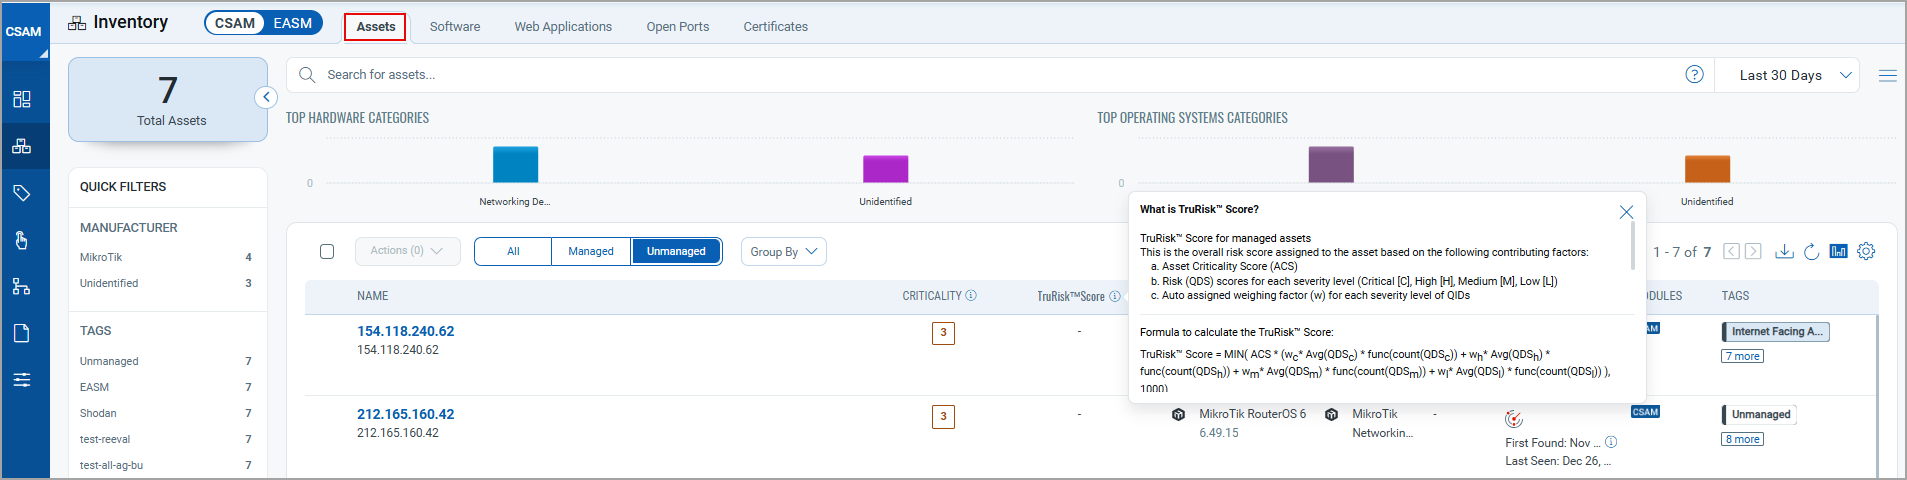Toggle the graph view icon
The width and height of the screenshot is (1907, 480).
pyautogui.click(x=1838, y=251)
